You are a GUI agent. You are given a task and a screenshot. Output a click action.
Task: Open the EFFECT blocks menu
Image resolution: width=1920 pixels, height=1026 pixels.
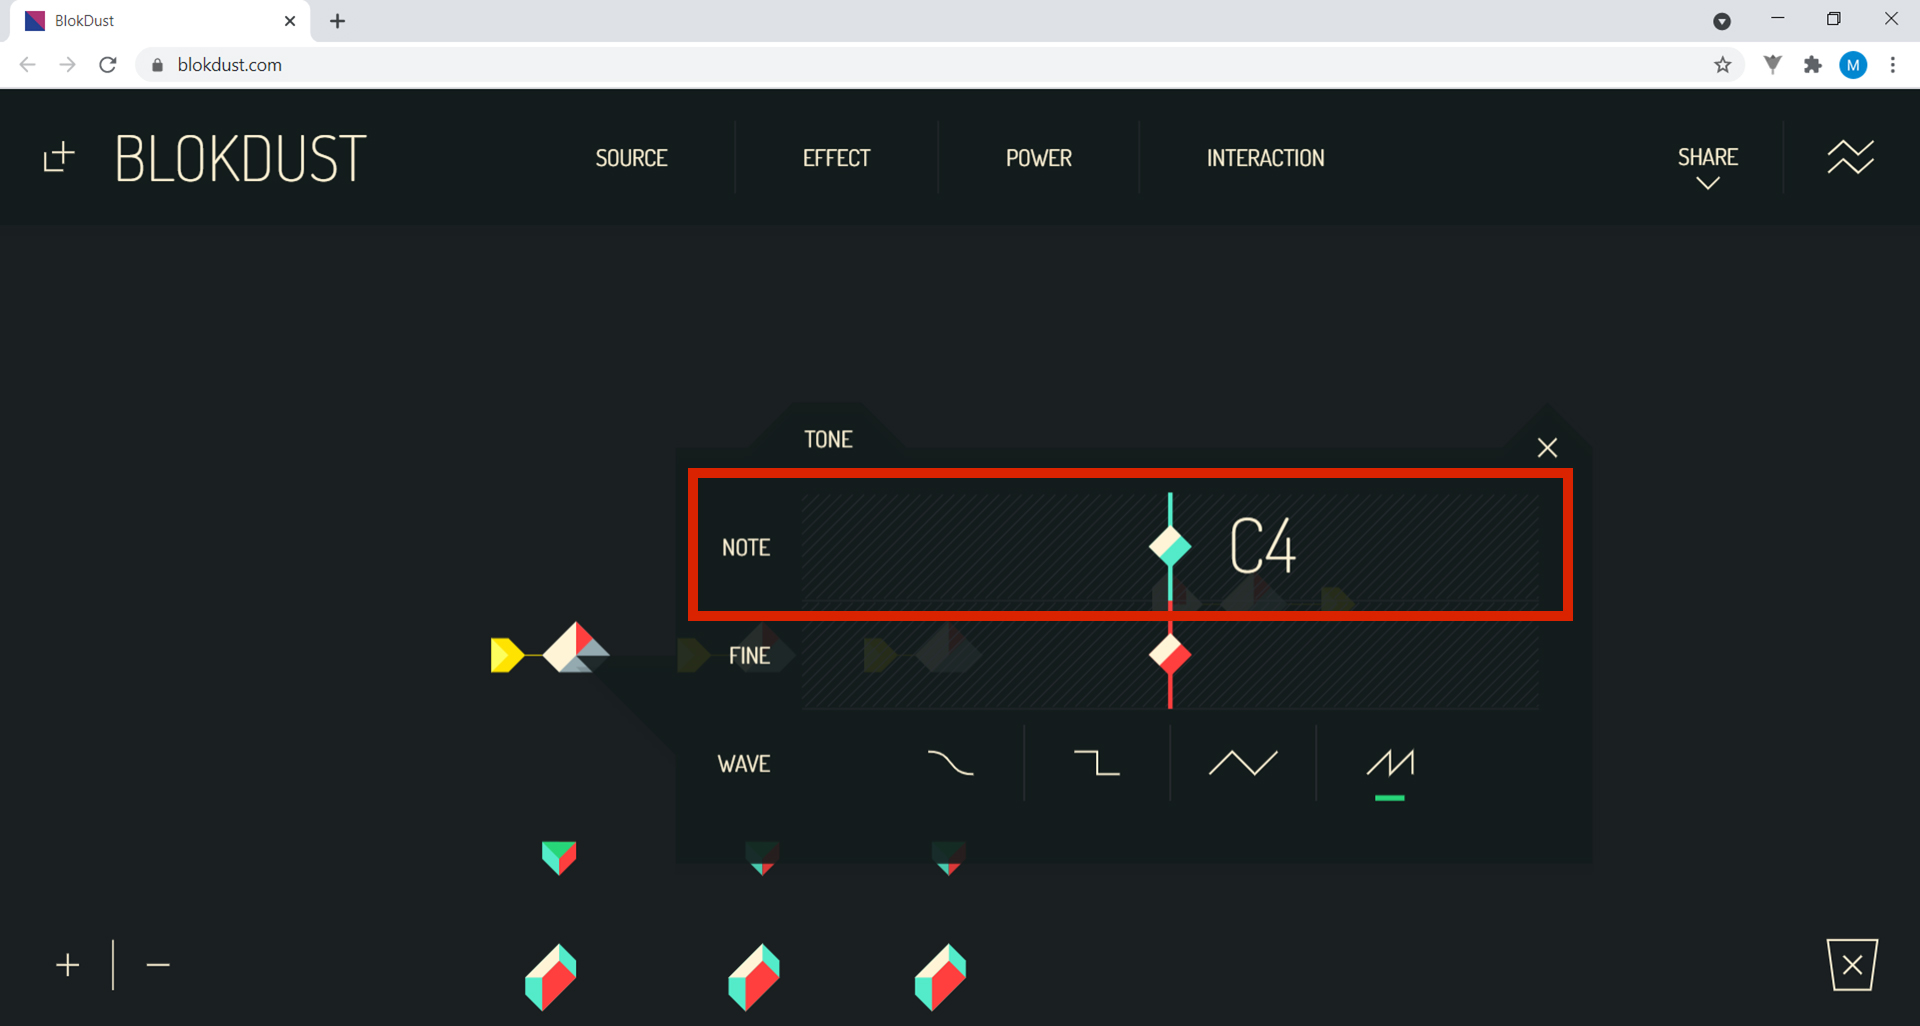coord(836,158)
